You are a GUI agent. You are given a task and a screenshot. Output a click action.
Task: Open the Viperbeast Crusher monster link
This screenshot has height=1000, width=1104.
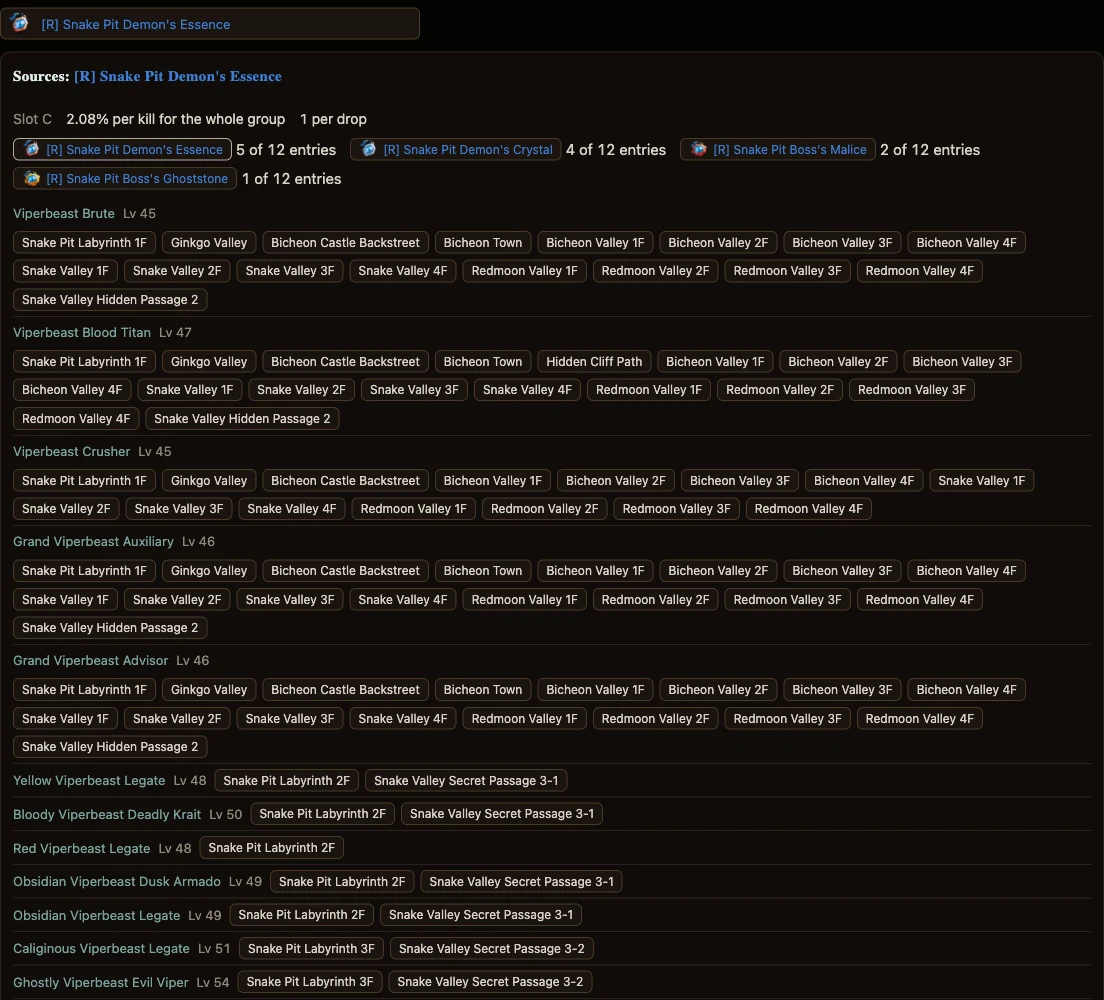coord(72,451)
